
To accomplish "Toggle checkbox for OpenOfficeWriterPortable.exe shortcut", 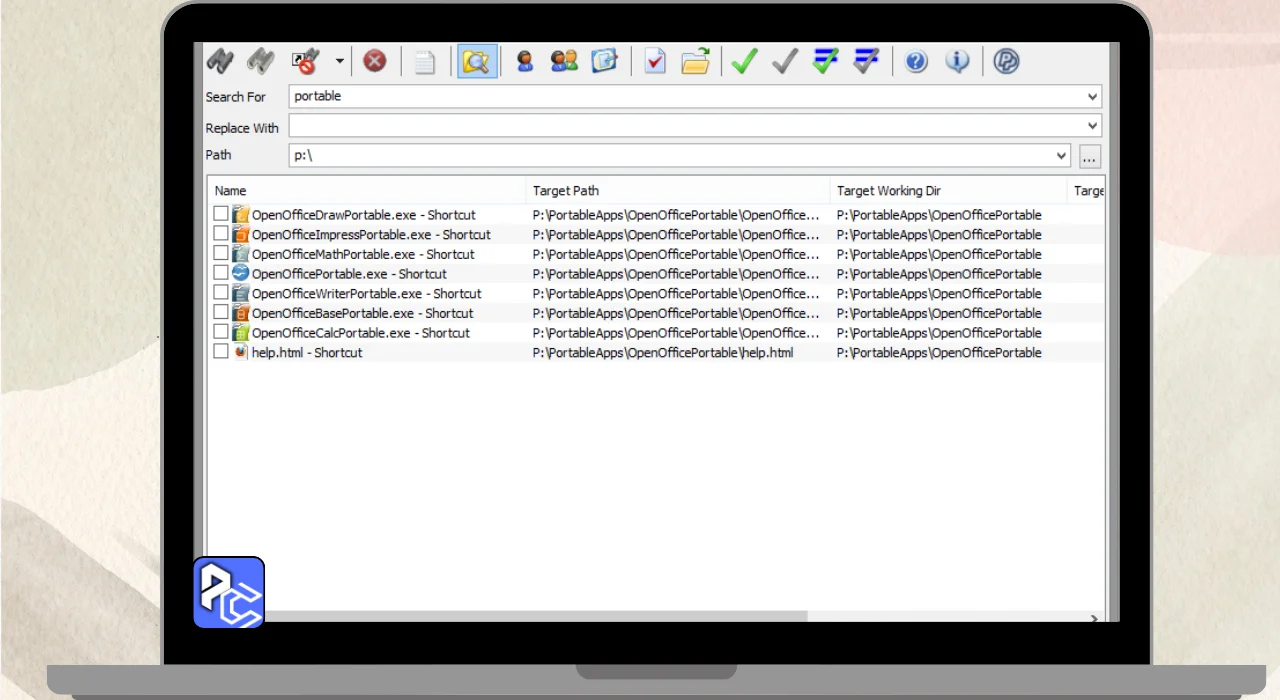I will tap(221, 293).
